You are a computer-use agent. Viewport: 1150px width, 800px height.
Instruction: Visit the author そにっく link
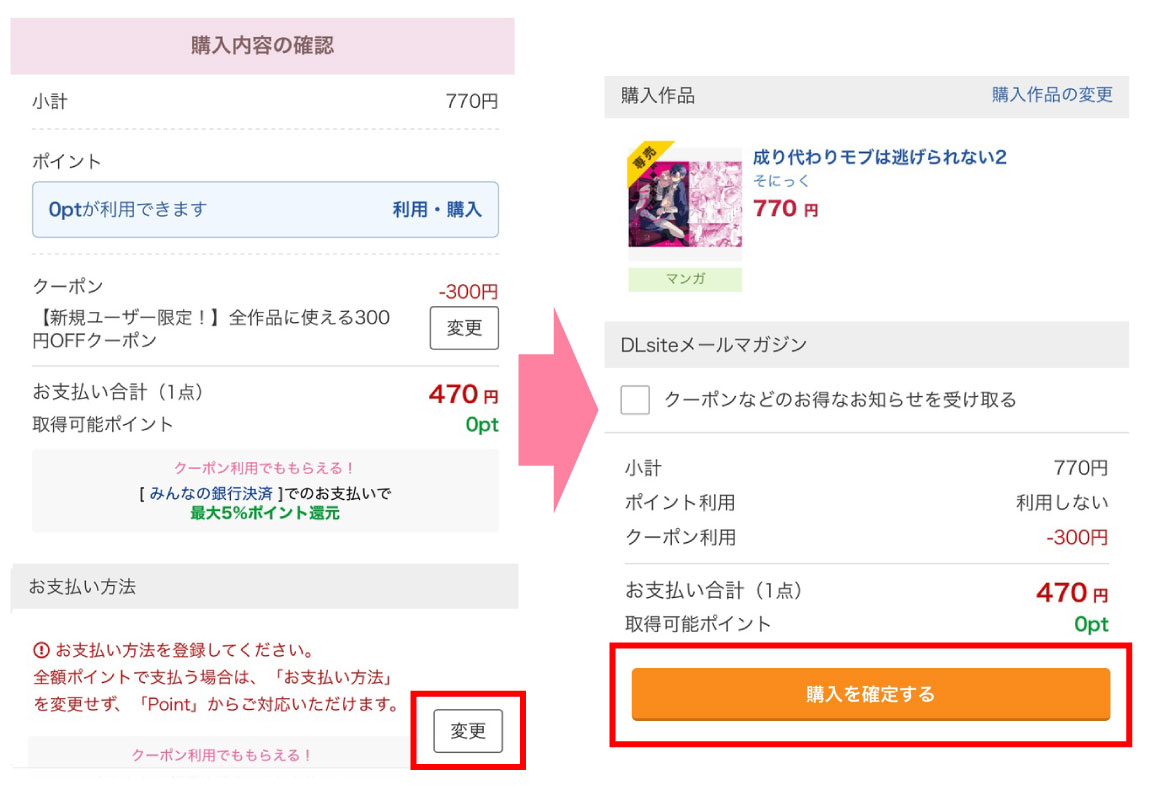point(781,181)
